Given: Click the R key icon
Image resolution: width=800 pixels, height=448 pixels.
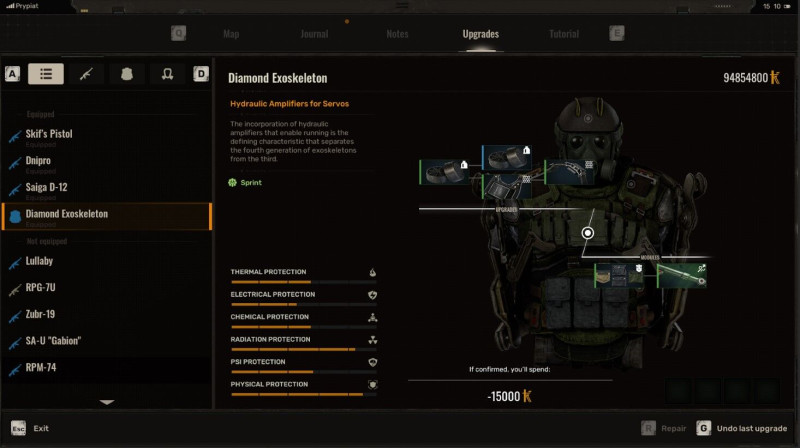Looking at the screenshot, I should click(648, 428).
